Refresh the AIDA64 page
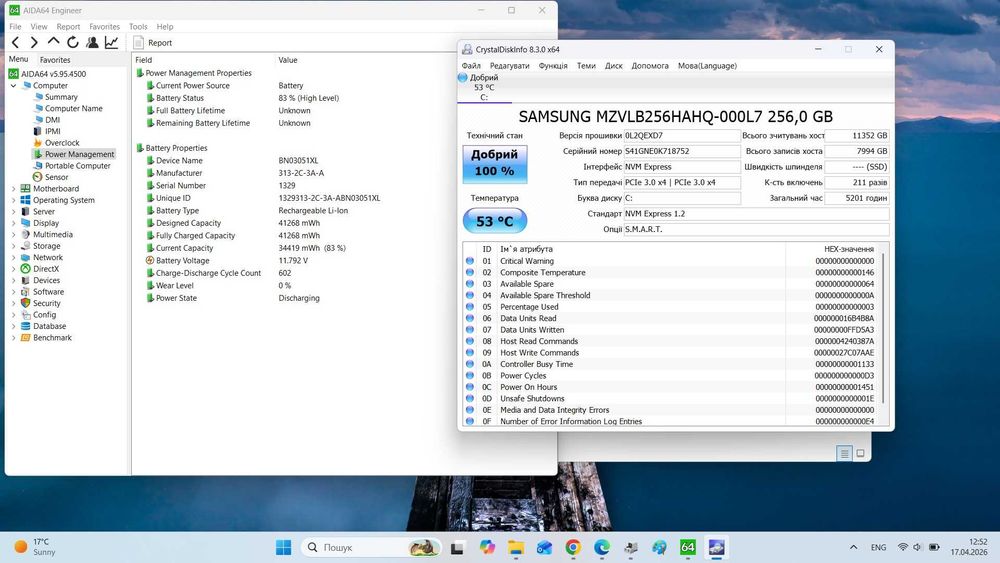The image size is (1000, 563). coord(73,43)
